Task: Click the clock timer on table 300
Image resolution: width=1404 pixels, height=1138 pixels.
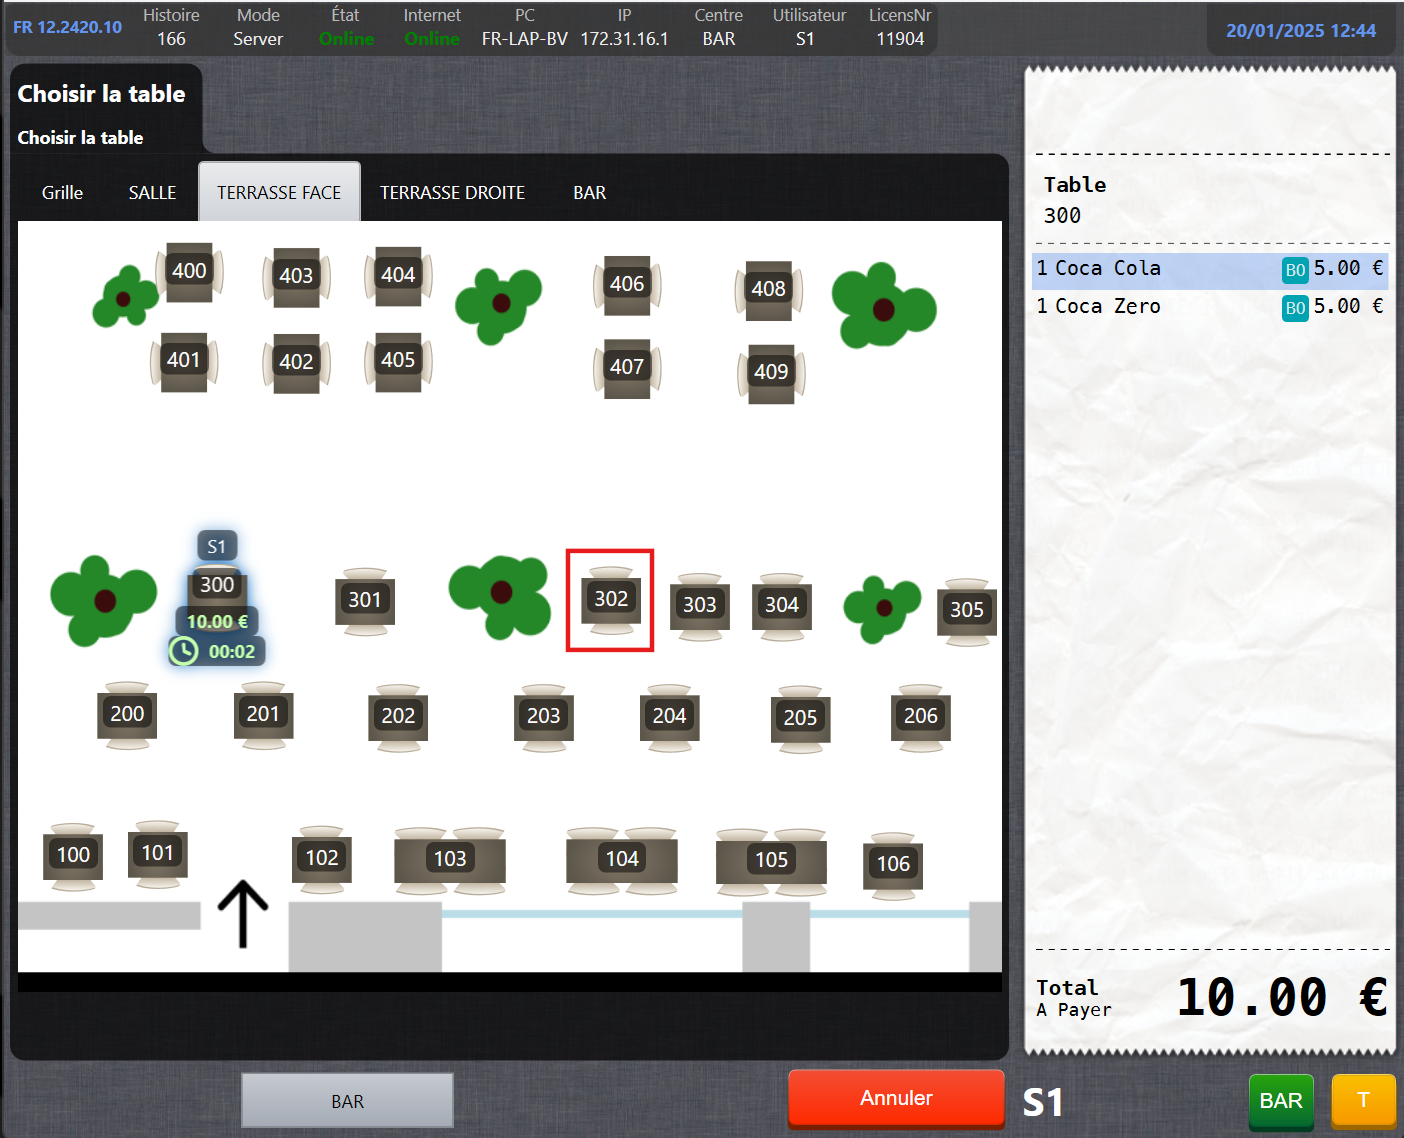Action: pyautogui.click(x=184, y=652)
